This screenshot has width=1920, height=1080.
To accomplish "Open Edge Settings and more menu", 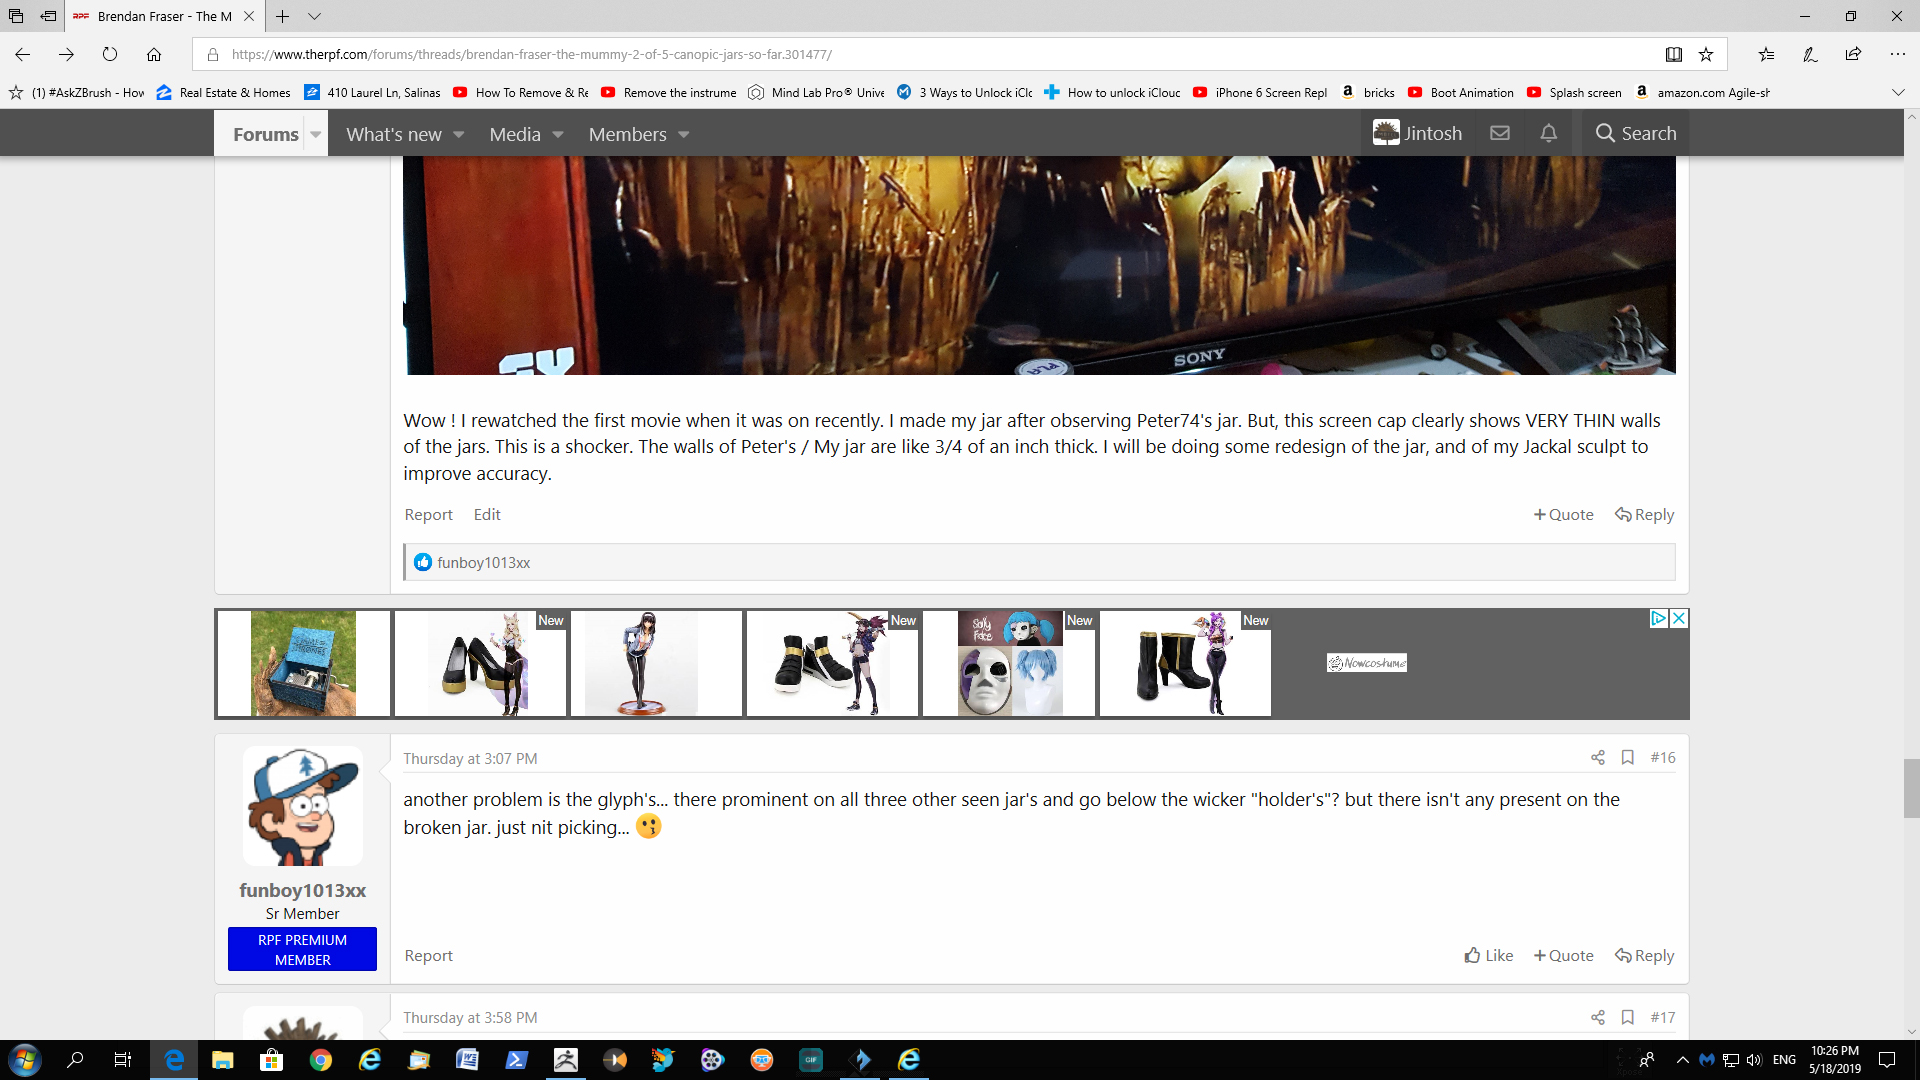I will (1897, 54).
